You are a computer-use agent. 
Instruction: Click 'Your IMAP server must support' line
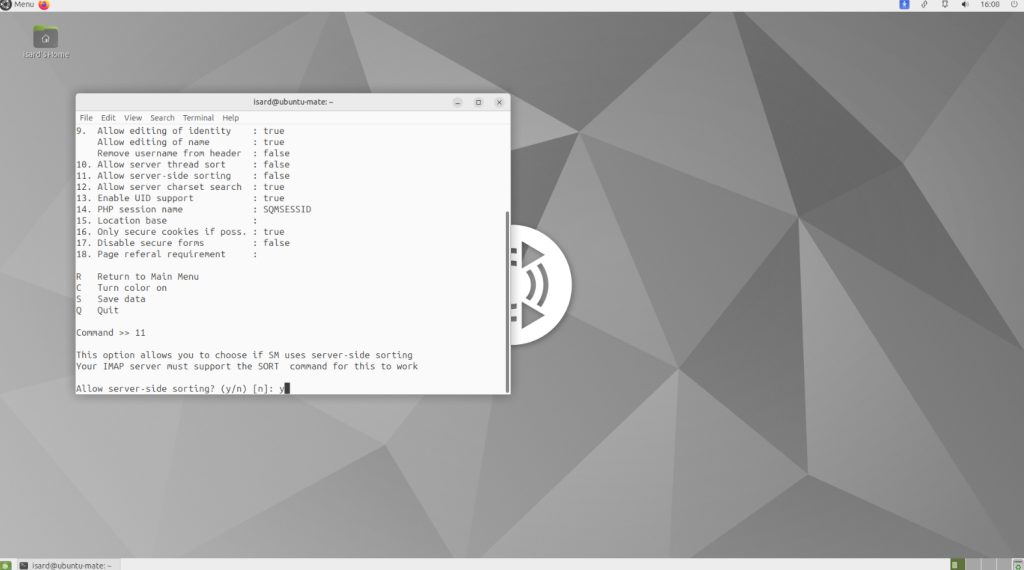point(247,366)
